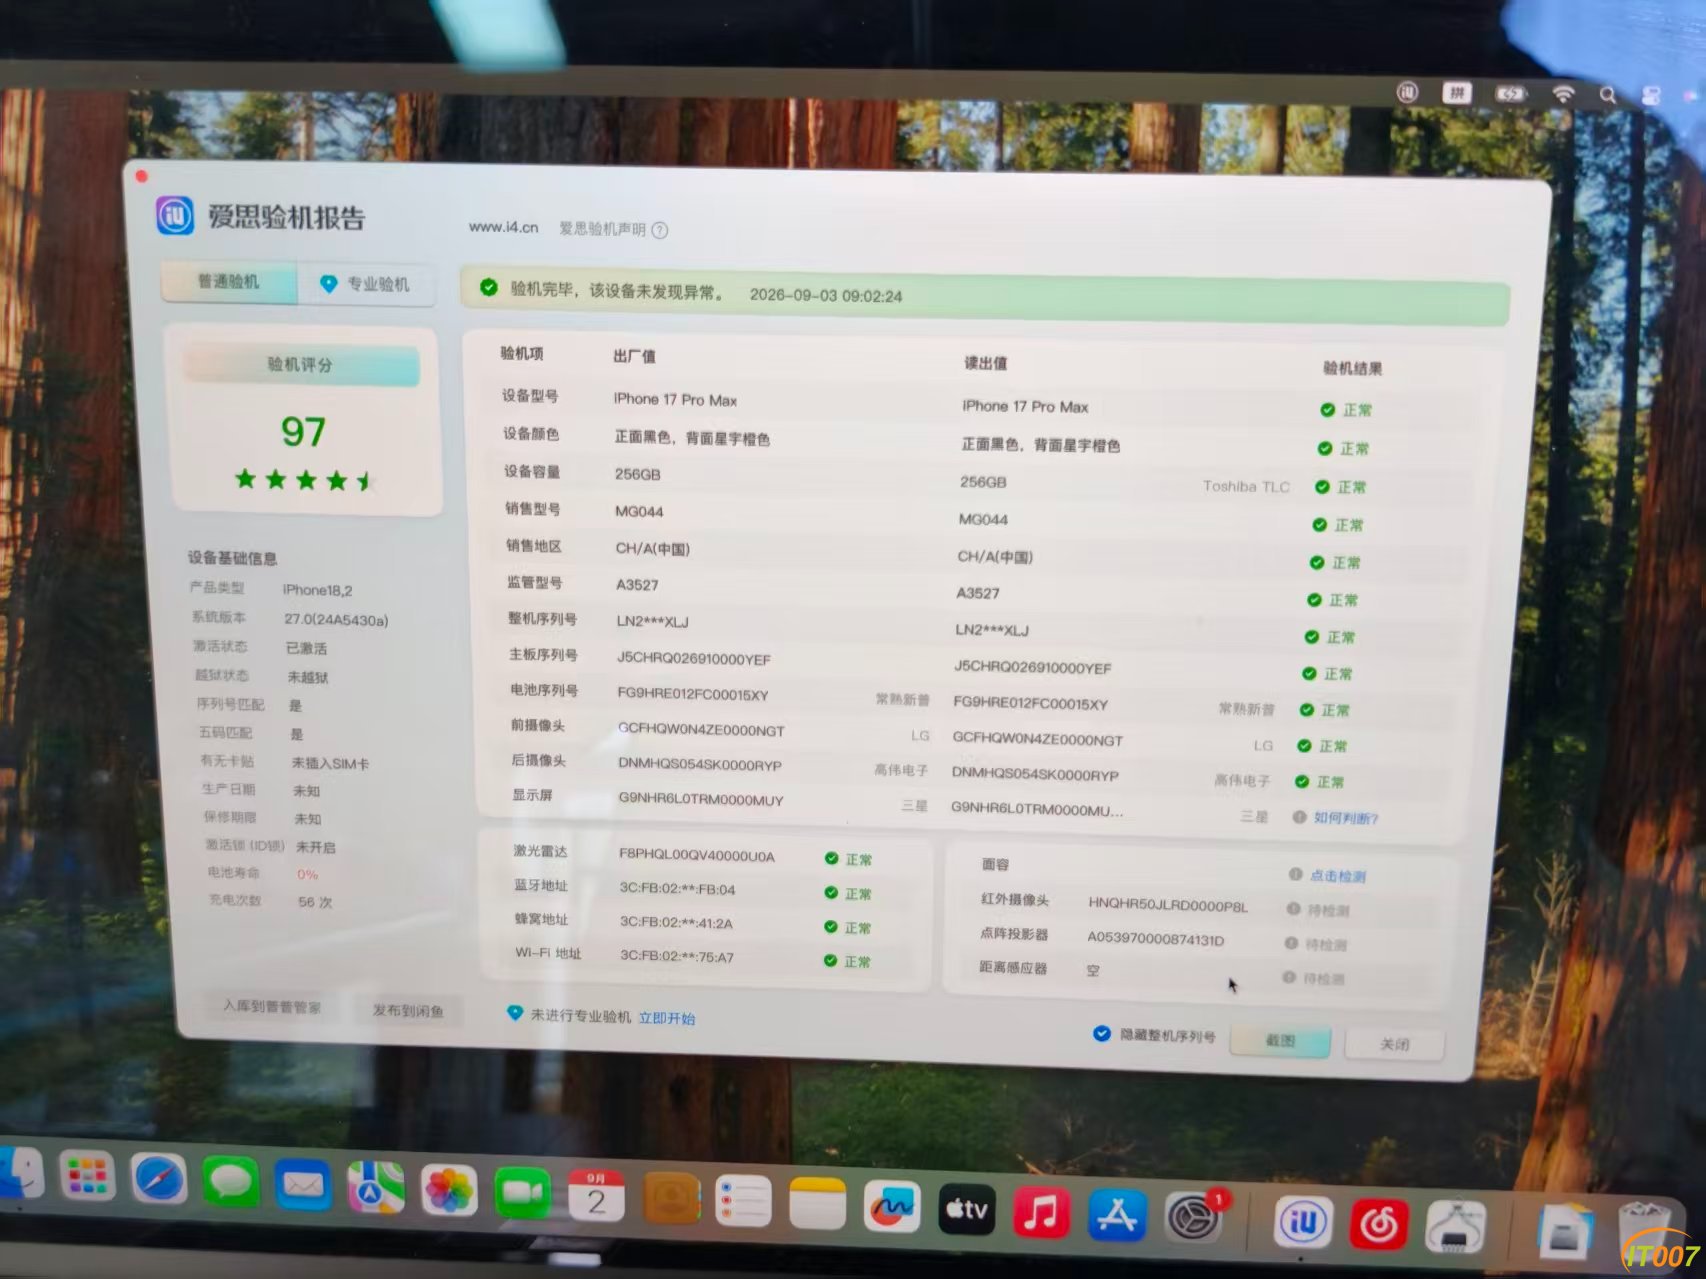This screenshot has width=1706, height=1279.
Task: Click the Wi-Fi 地址 value 3C:FB:02:**:75:A7
Action: point(676,956)
